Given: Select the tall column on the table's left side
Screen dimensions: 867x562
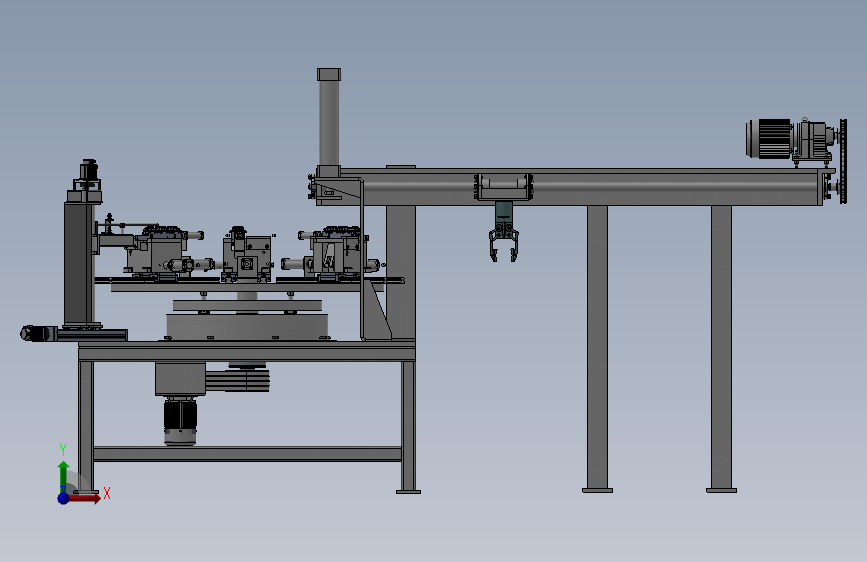Looking at the screenshot, I should [79, 263].
